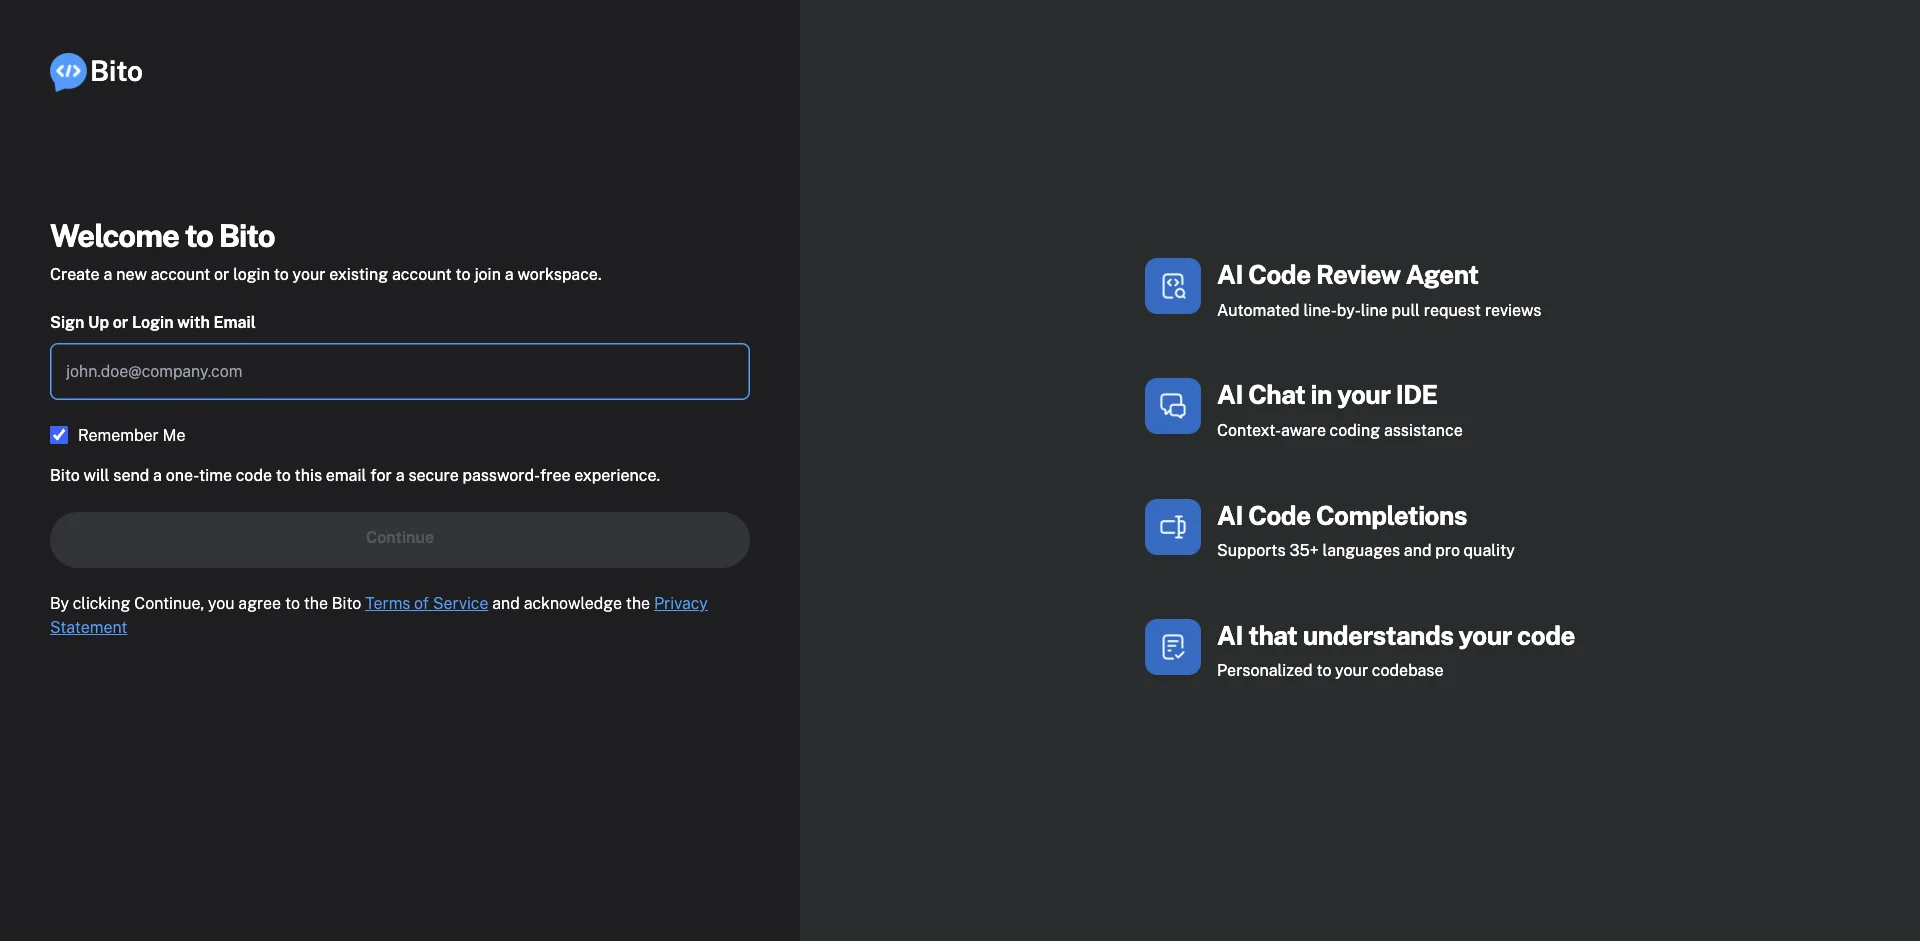Screen dimensions: 1920x941
Task: Click 'Personalized to your codebase' text
Action: point(1330,671)
